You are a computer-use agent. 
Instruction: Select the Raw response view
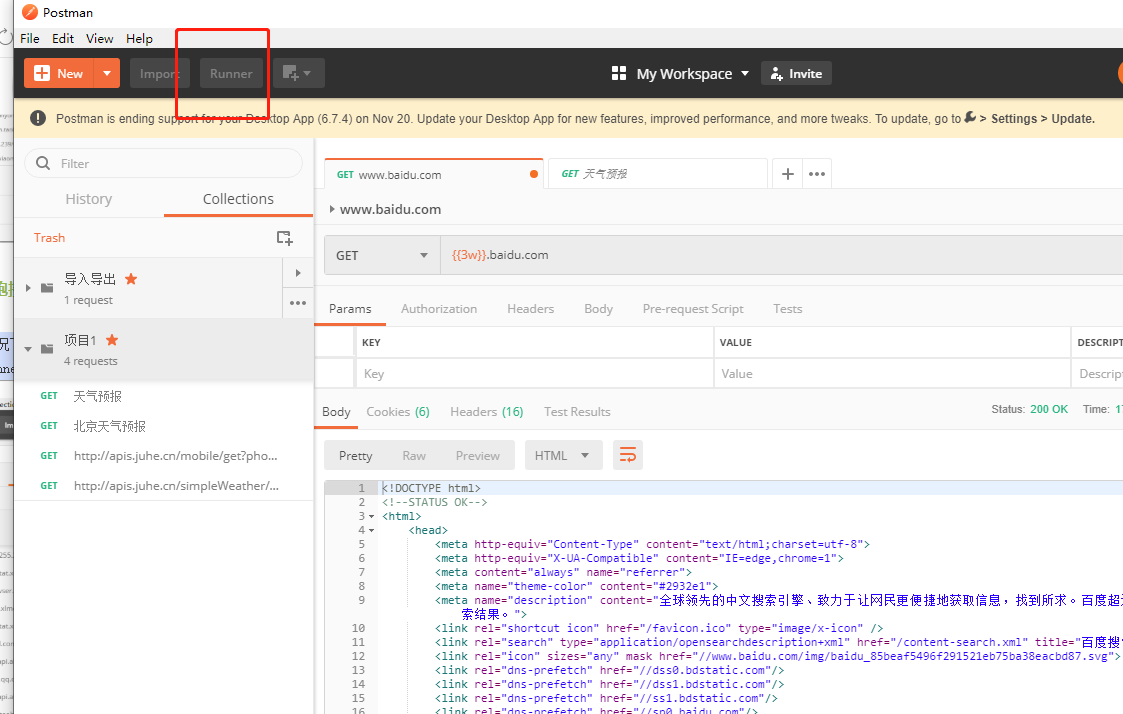tap(414, 455)
